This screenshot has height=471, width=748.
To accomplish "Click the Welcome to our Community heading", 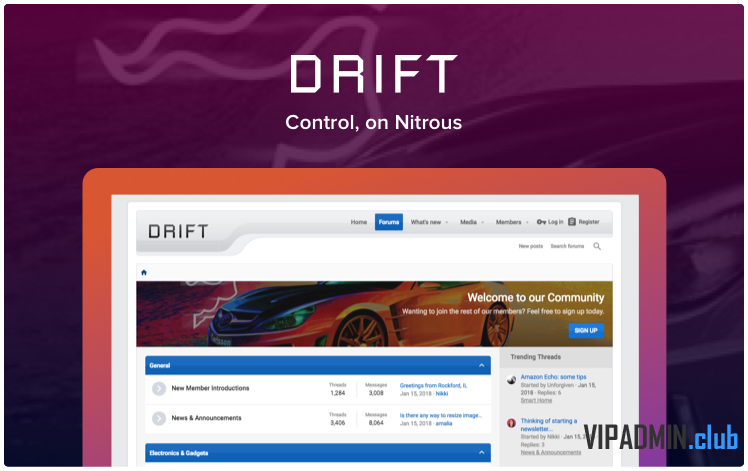I will coord(536,298).
